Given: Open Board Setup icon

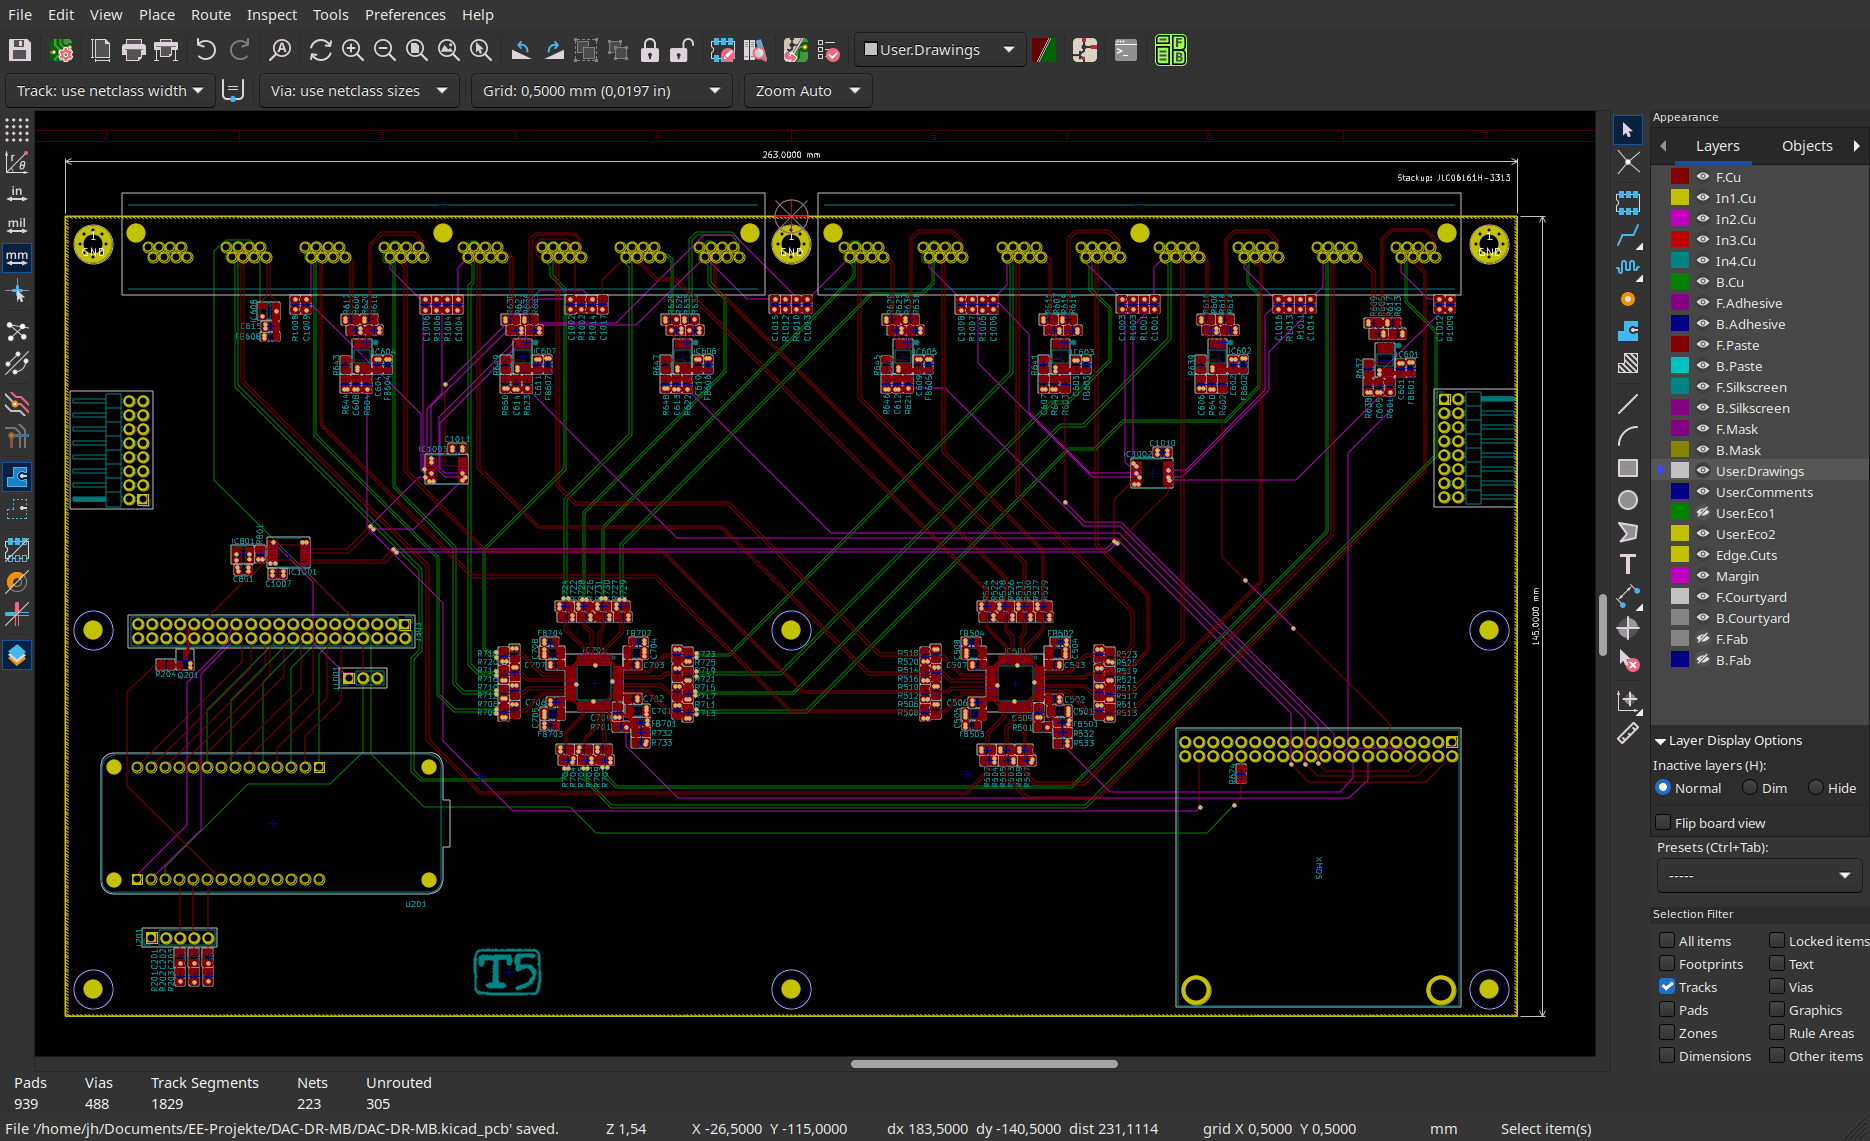Looking at the screenshot, I should [62, 50].
